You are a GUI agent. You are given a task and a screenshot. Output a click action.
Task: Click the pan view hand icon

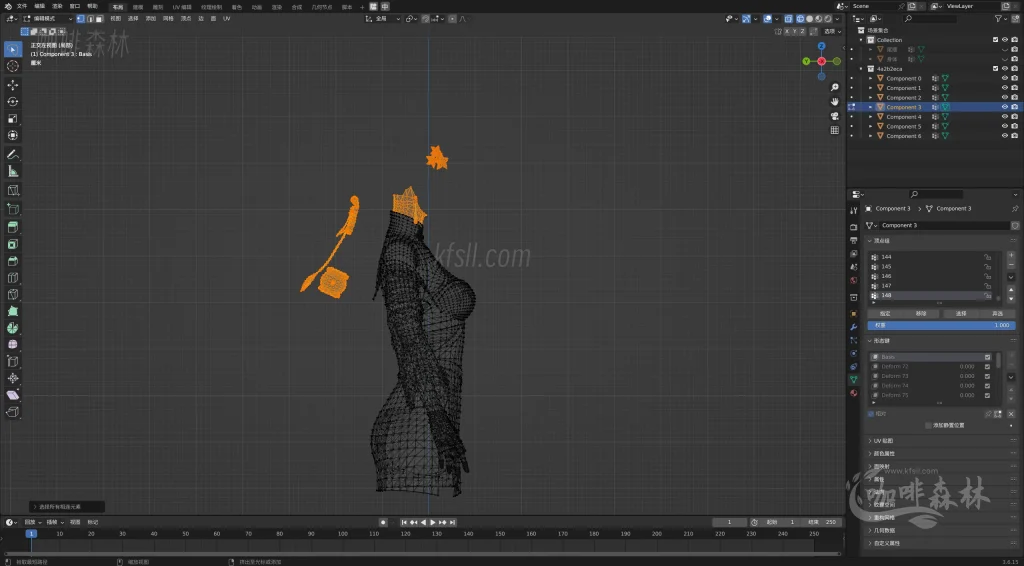[835, 102]
